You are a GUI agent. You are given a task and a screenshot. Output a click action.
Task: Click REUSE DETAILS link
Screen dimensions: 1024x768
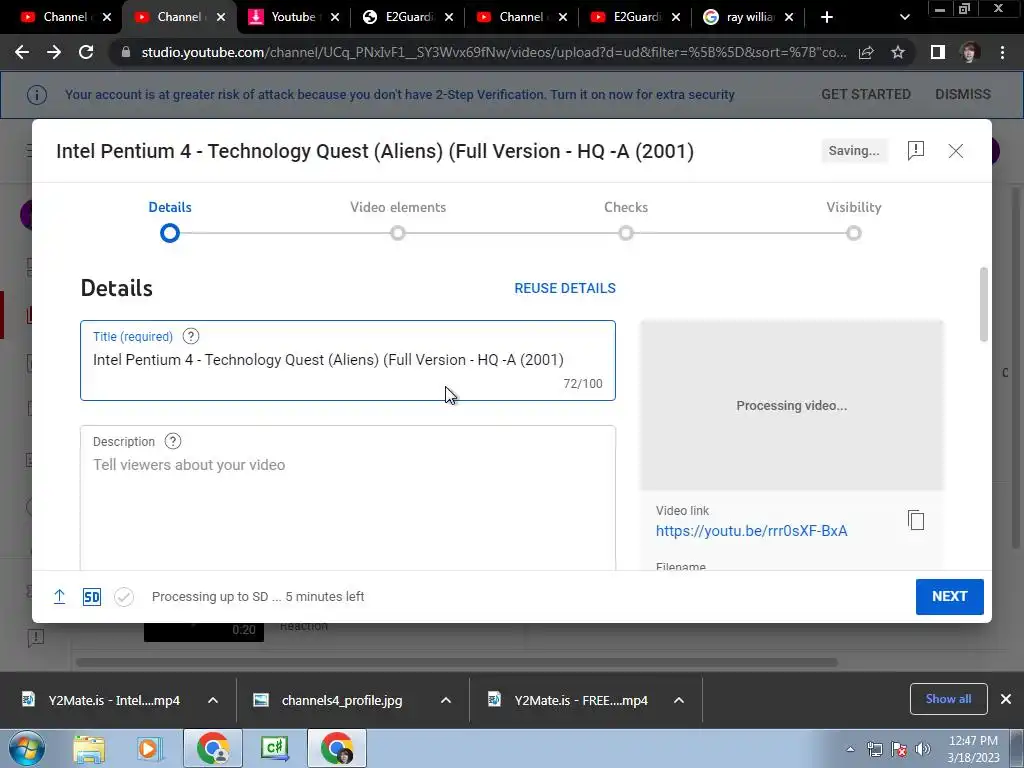565,288
